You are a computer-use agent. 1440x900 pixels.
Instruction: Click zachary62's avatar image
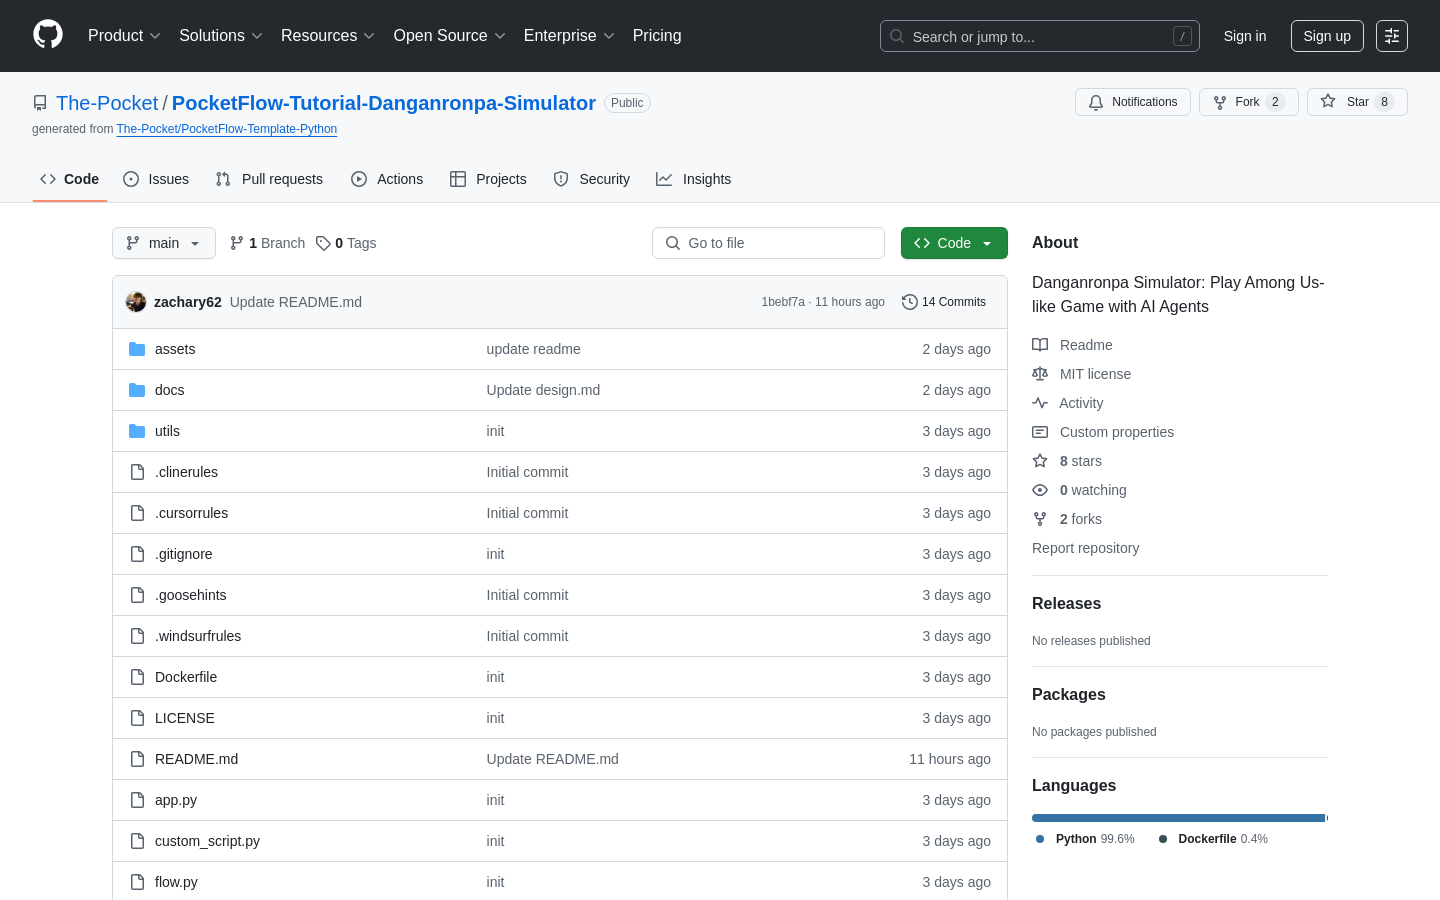point(136,302)
